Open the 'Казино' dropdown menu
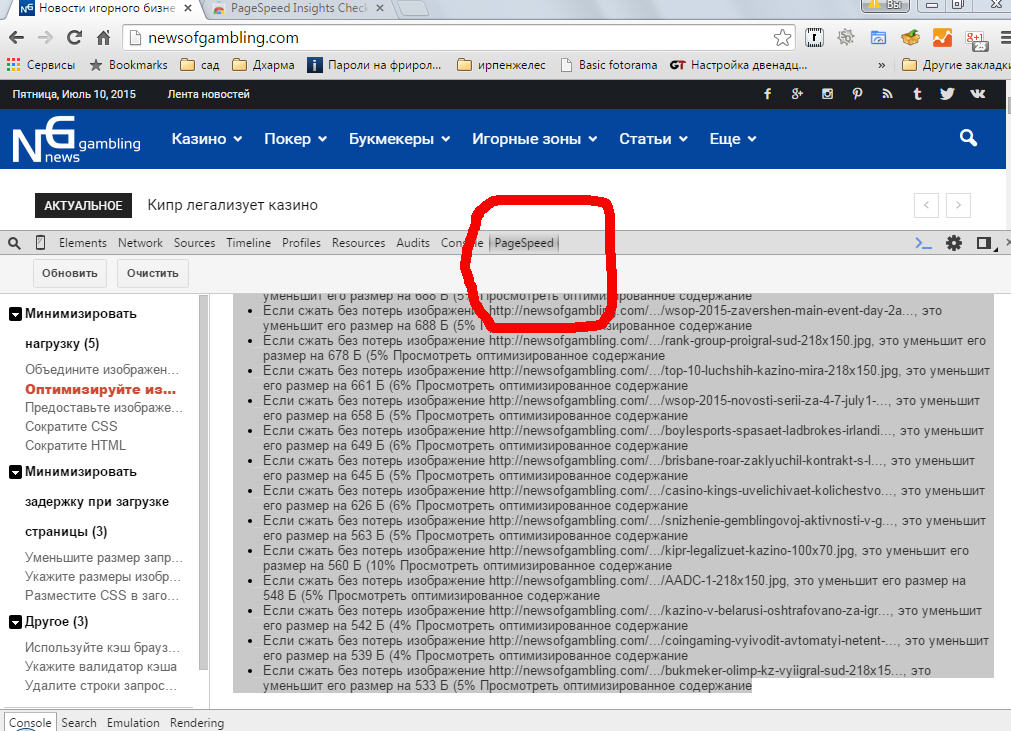The image size is (1011, 731). click(207, 139)
